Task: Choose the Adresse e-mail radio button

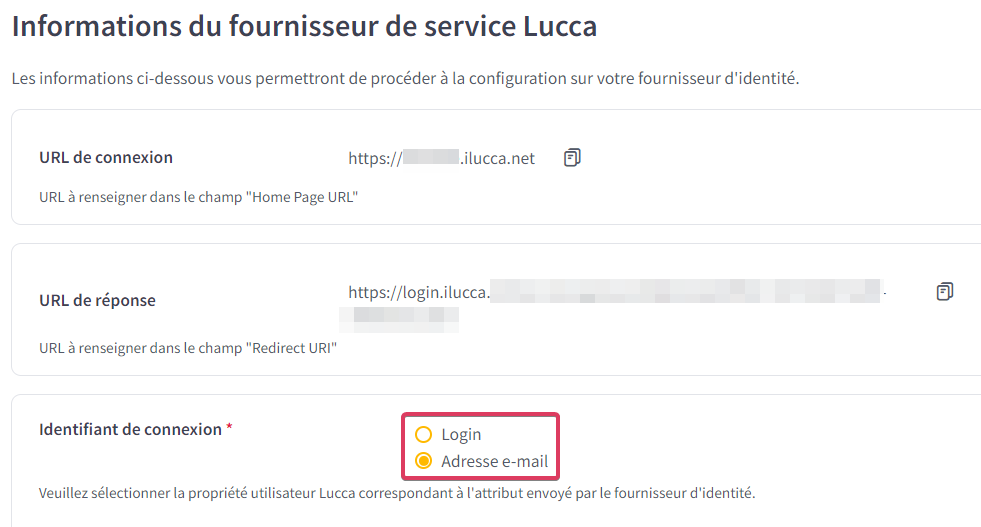Action: click(x=424, y=461)
